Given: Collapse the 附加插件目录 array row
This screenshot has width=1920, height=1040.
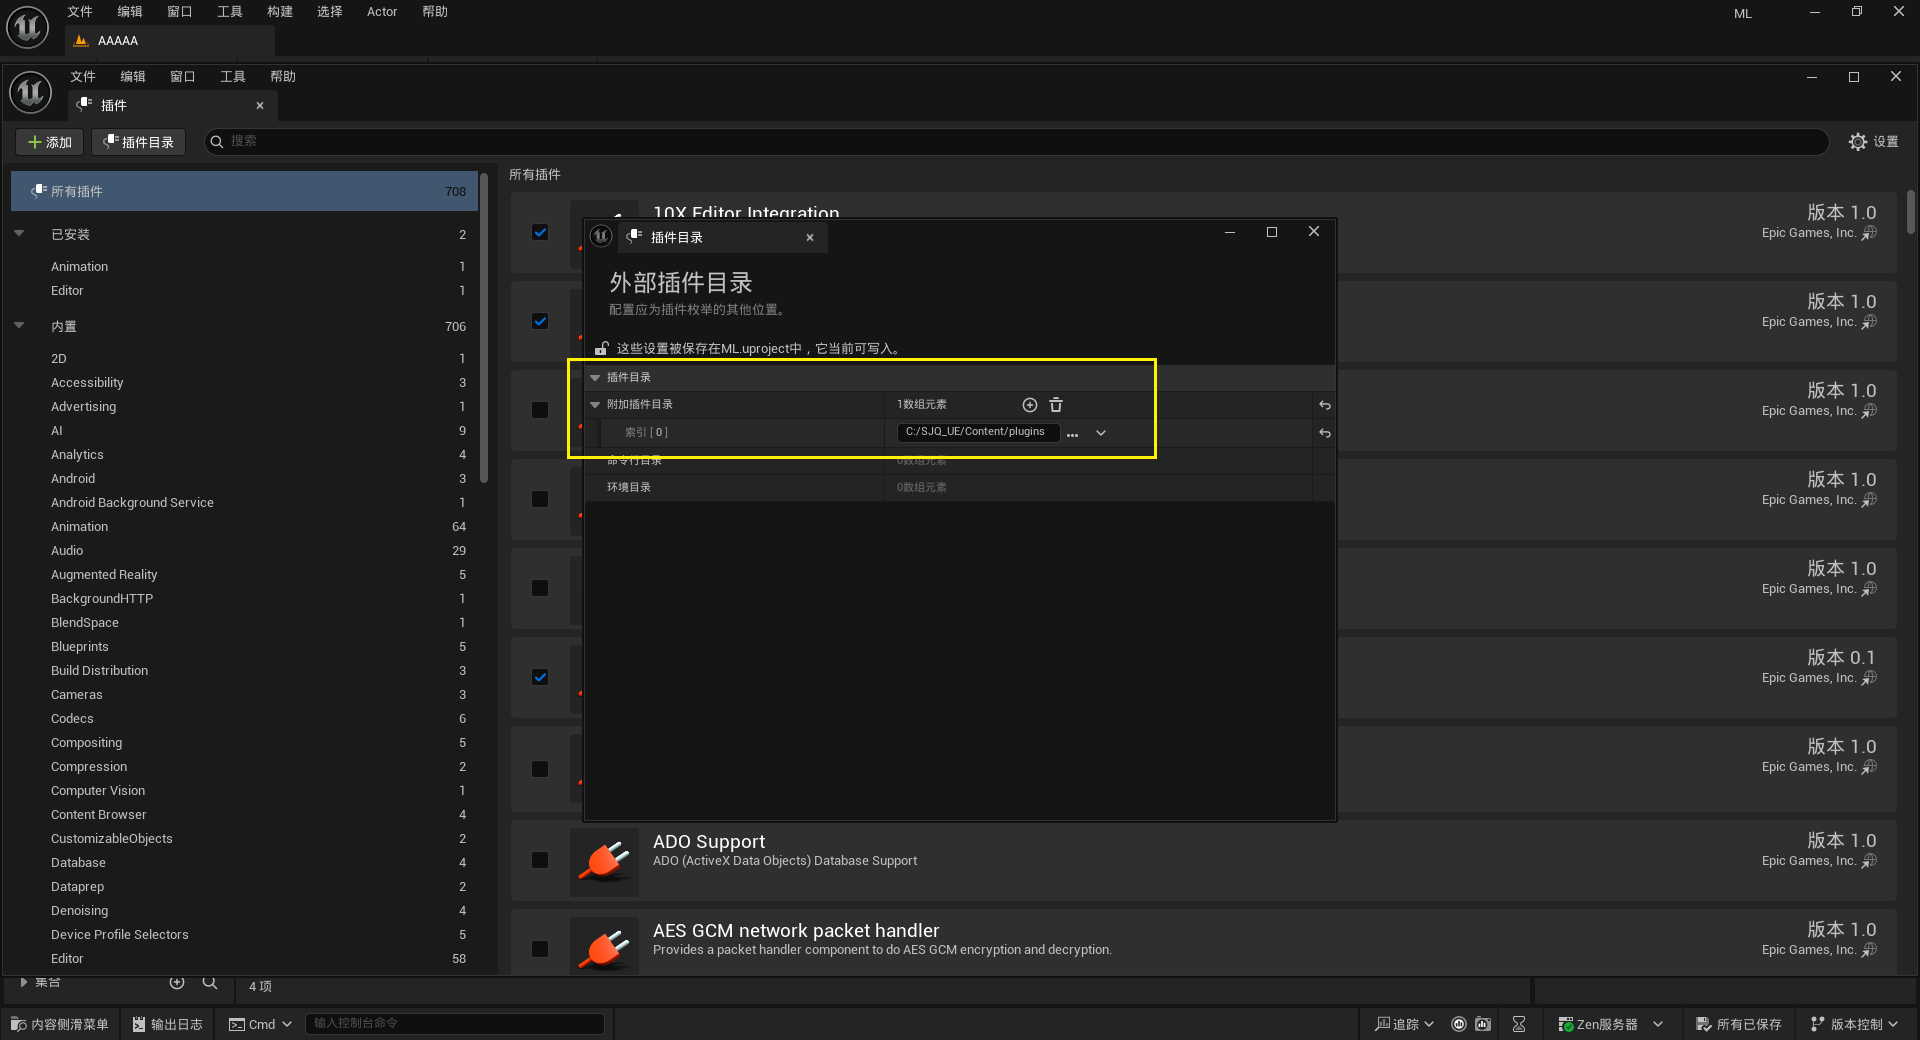Looking at the screenshot, I should (x=595, y=405).
